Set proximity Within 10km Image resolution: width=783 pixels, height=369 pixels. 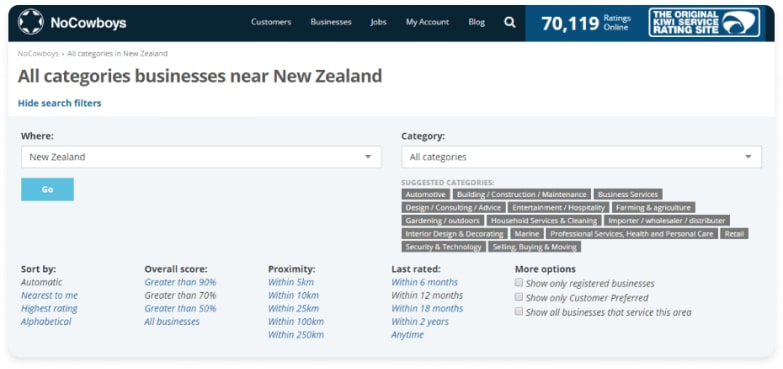point(293,296)
